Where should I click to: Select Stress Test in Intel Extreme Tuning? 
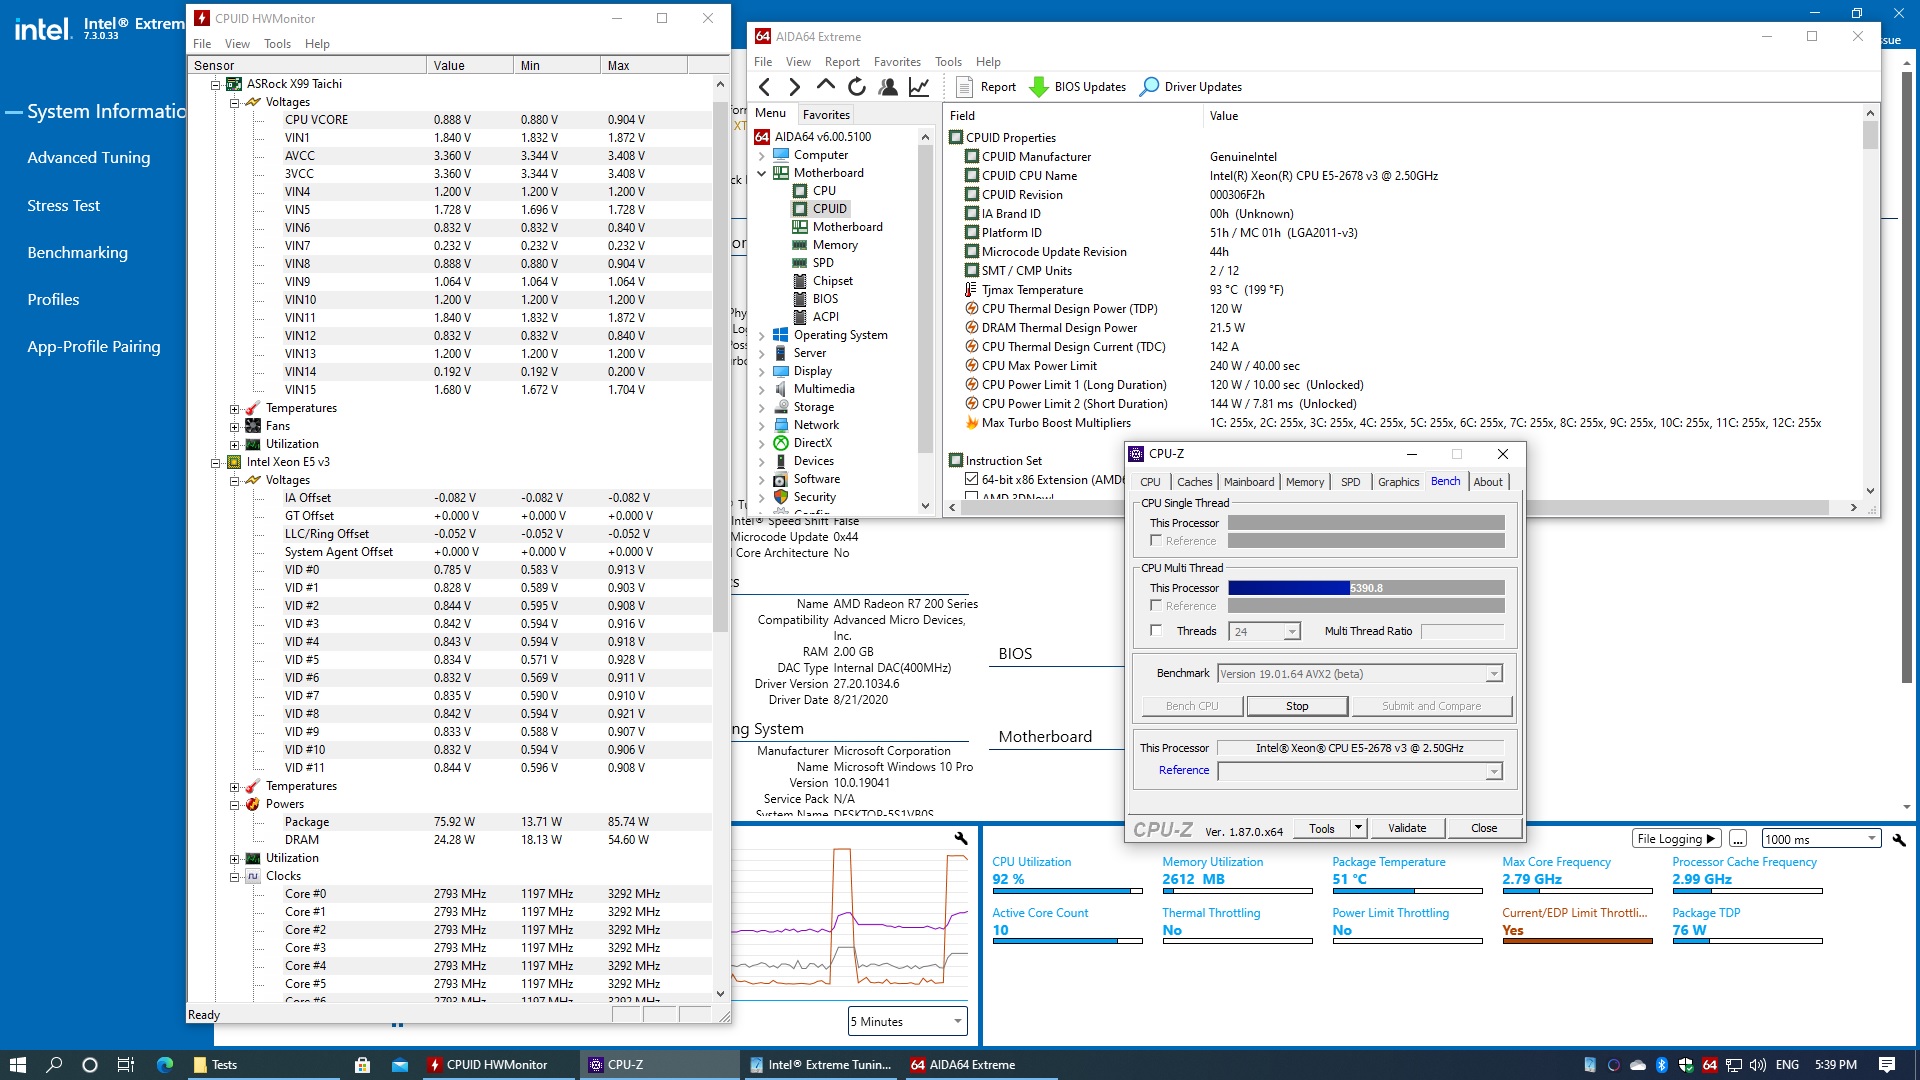pos(64,206)
